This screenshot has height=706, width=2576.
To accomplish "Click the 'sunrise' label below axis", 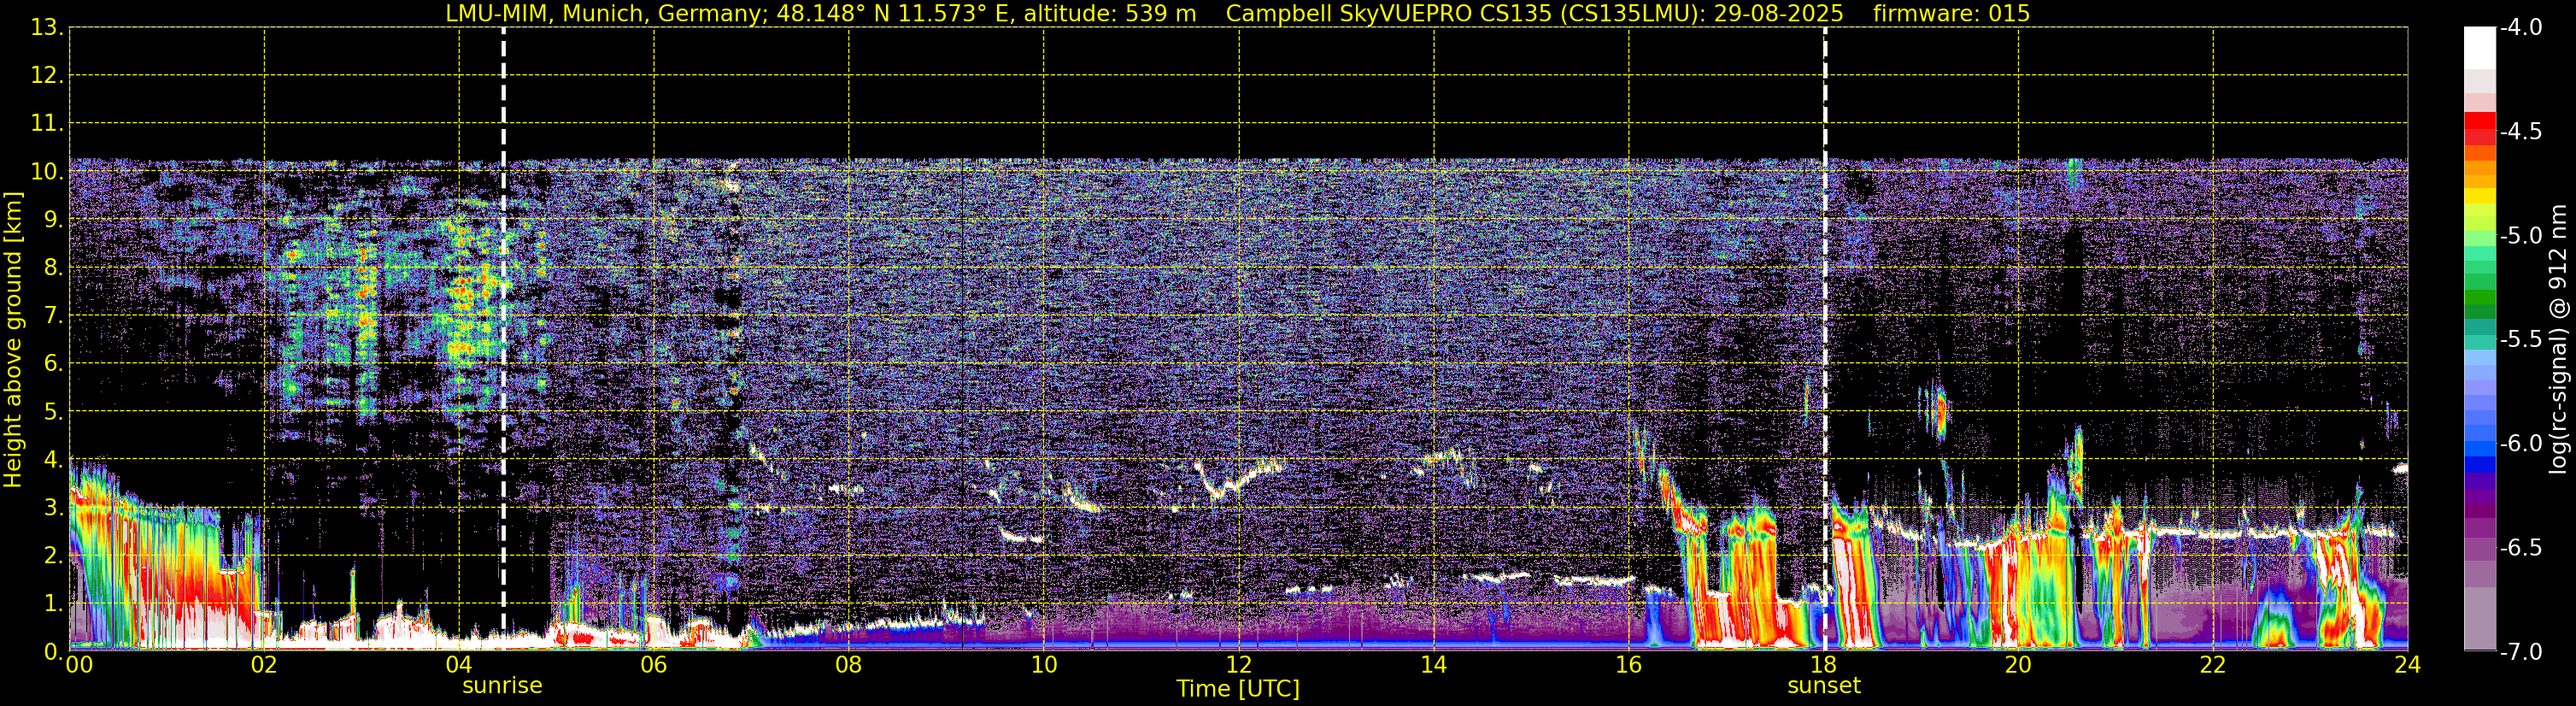I will (x=502, y=686).
